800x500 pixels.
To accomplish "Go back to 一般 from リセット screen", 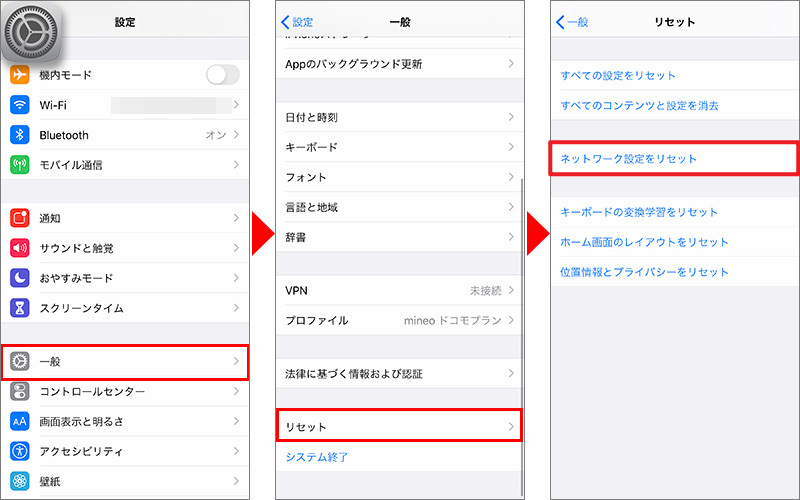I will 573,22.
